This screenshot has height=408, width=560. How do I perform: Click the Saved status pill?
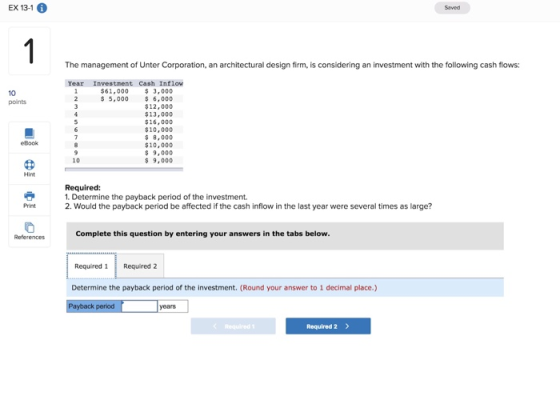point(452,8)
